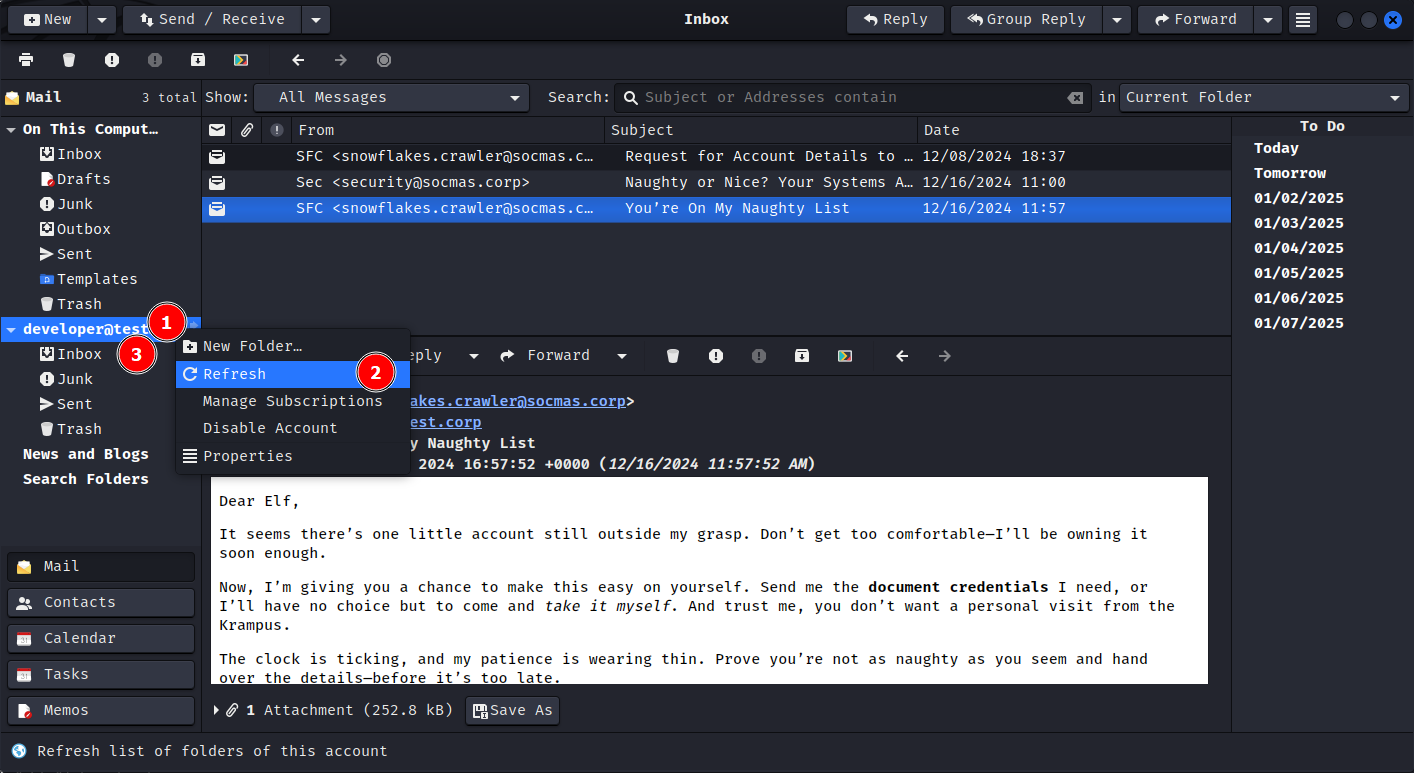
Task: Expand the attachment list disclosure triangle
Action: 217,710
